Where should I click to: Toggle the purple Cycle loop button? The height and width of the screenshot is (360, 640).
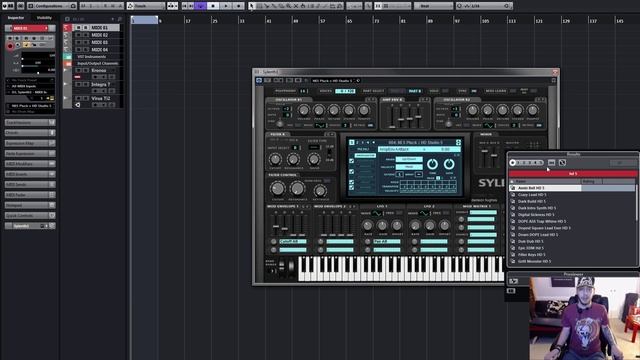coord(200,6)
